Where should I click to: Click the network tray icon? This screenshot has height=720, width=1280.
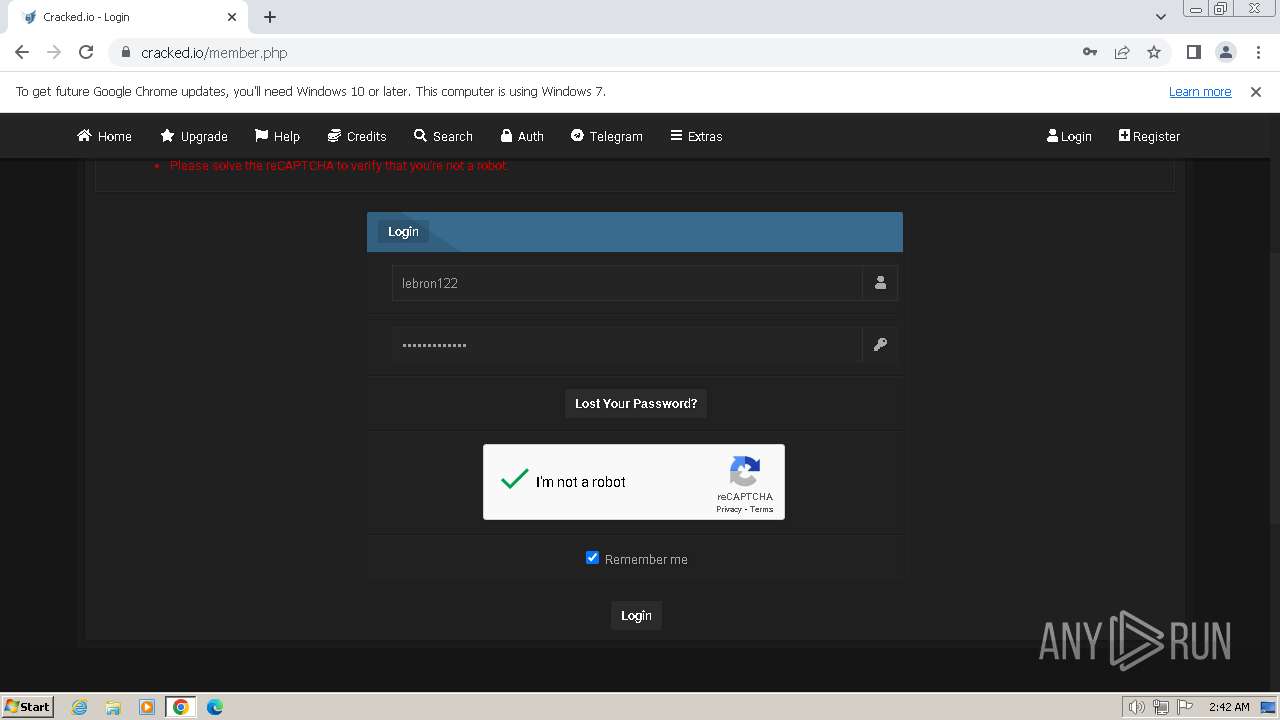tap(1161, 707)
